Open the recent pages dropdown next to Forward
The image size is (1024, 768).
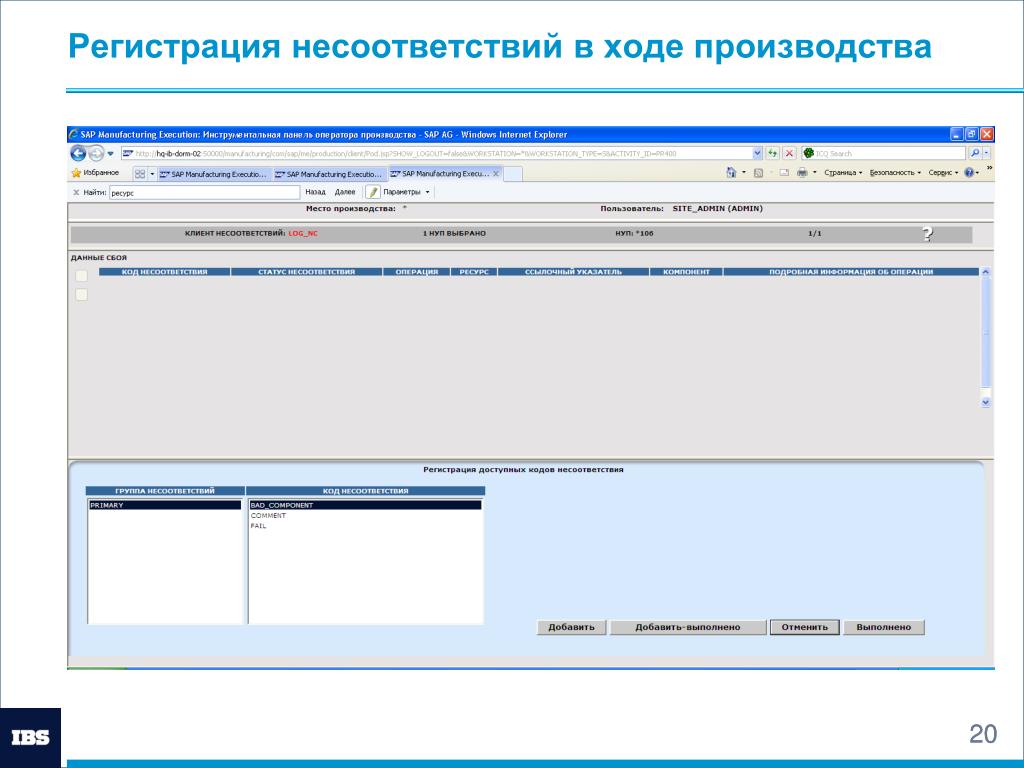pyautogui.click(x=110, y=153)
